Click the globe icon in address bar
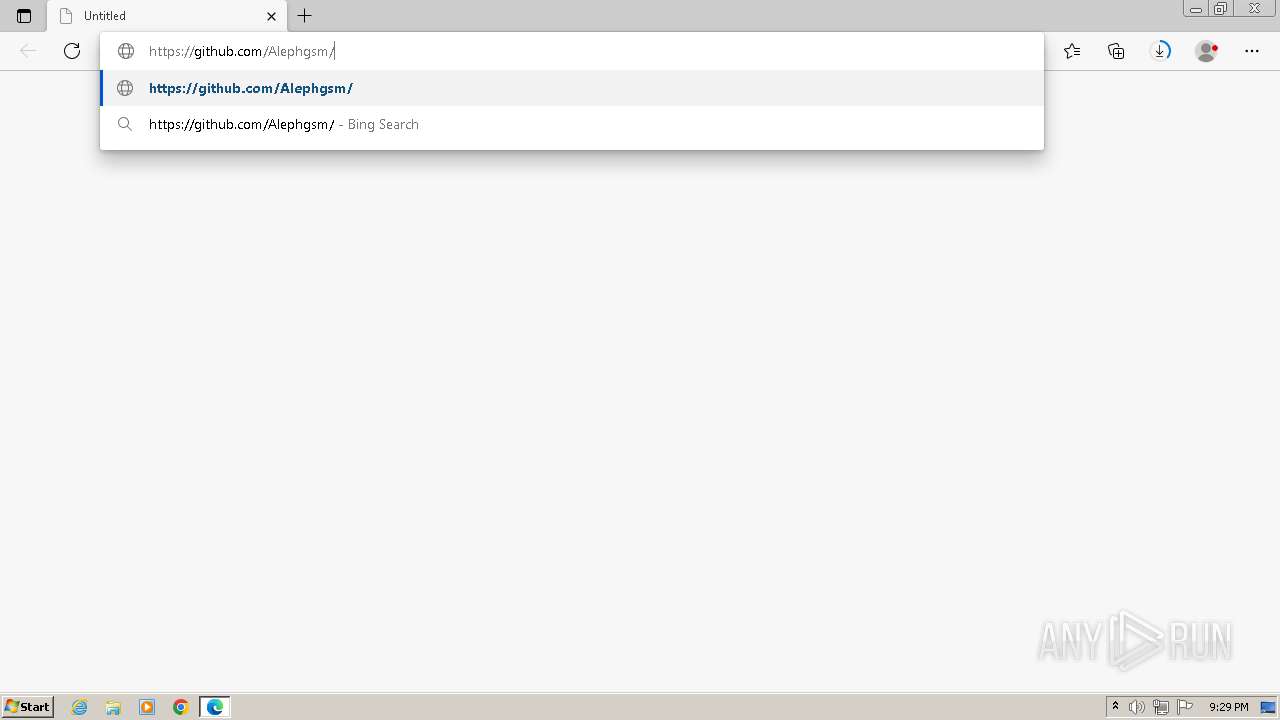This screenshot has height=720, width=1280. click(126, 51)
